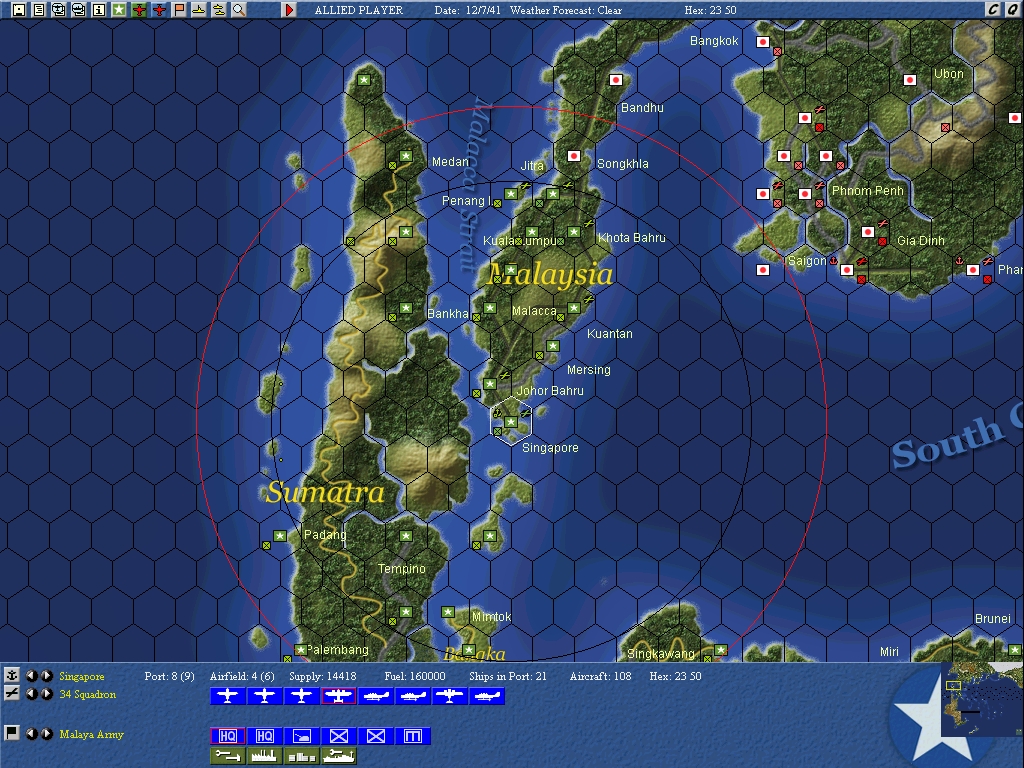Image resolution: width=1024 pixels, height=768 pixels.
Task: Open the magnifying glass search icon
Action: 239,10
